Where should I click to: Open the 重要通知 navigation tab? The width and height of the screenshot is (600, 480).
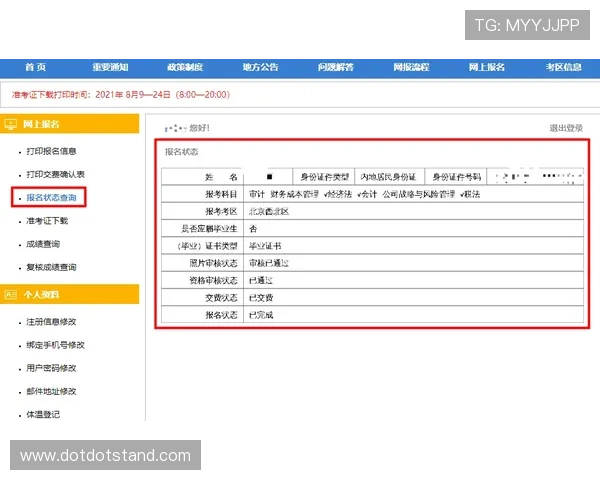(x=110, y=67)
